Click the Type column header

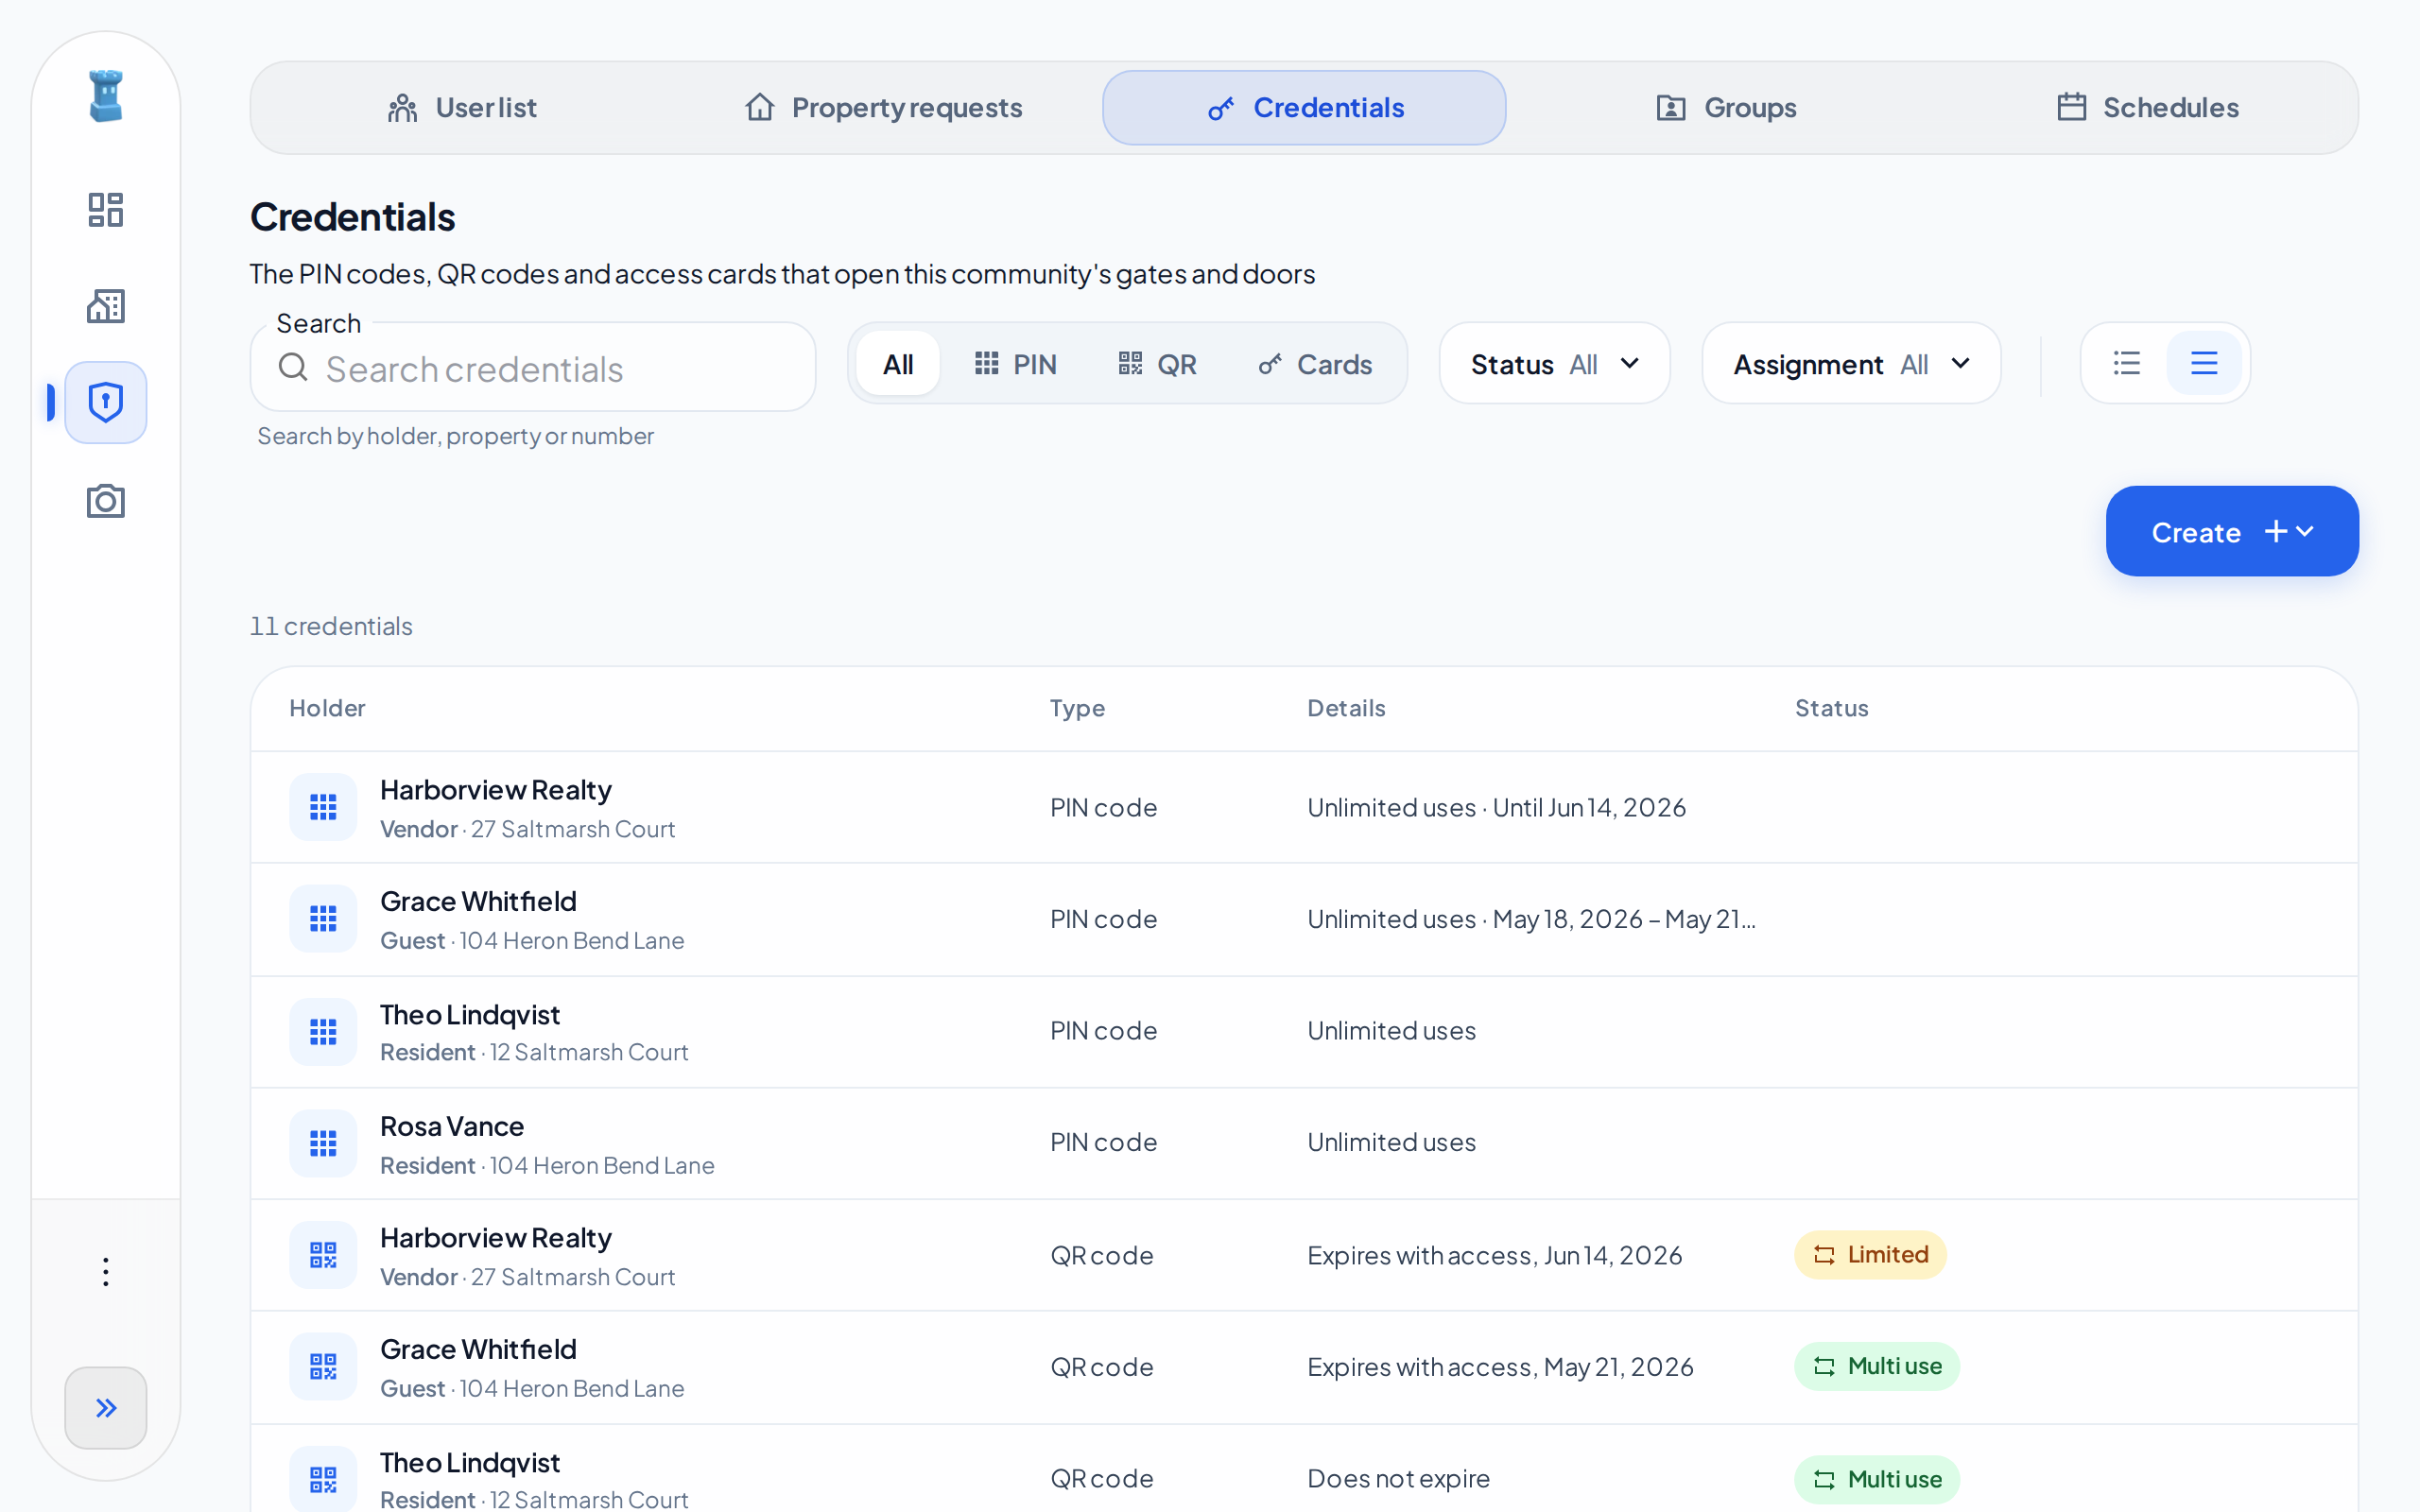1077,708
